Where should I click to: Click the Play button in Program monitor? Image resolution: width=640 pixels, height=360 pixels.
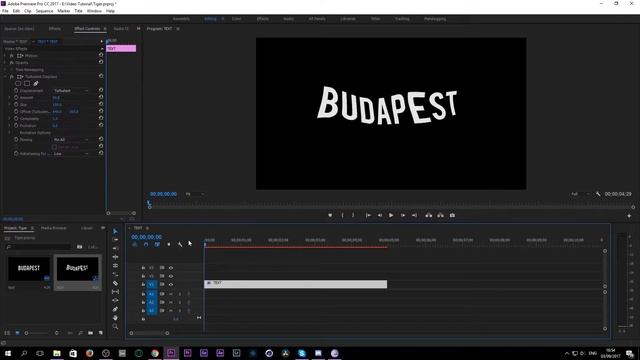tap(391, 215)
